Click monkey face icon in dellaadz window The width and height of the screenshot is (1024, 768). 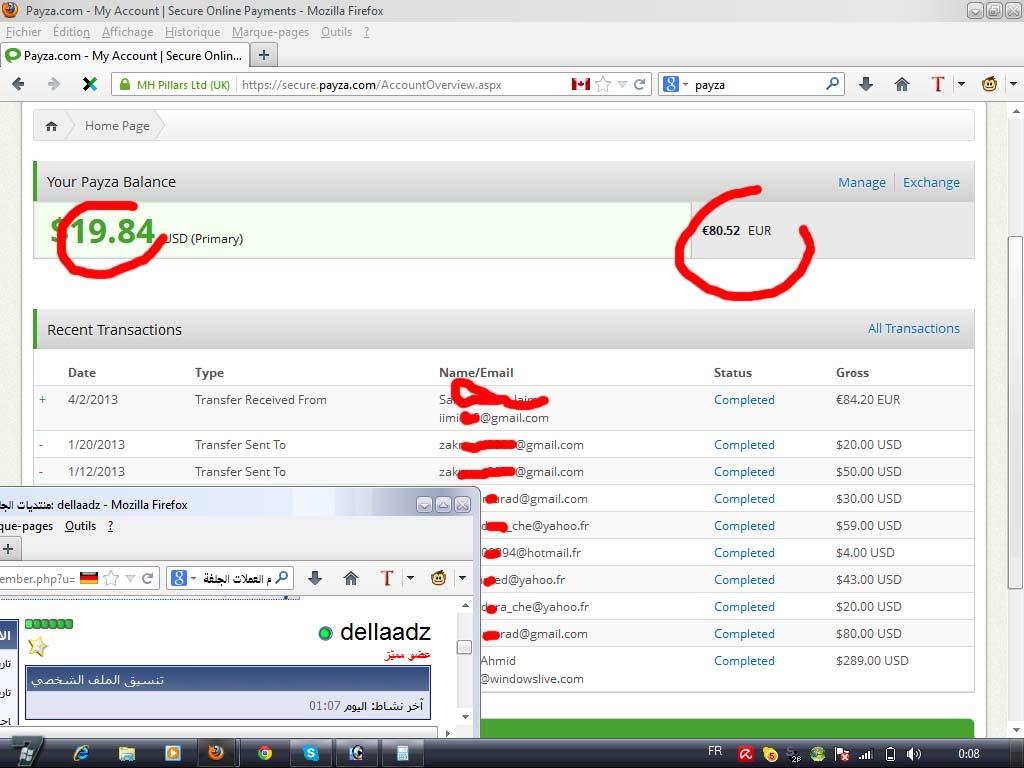click(438, 578)
